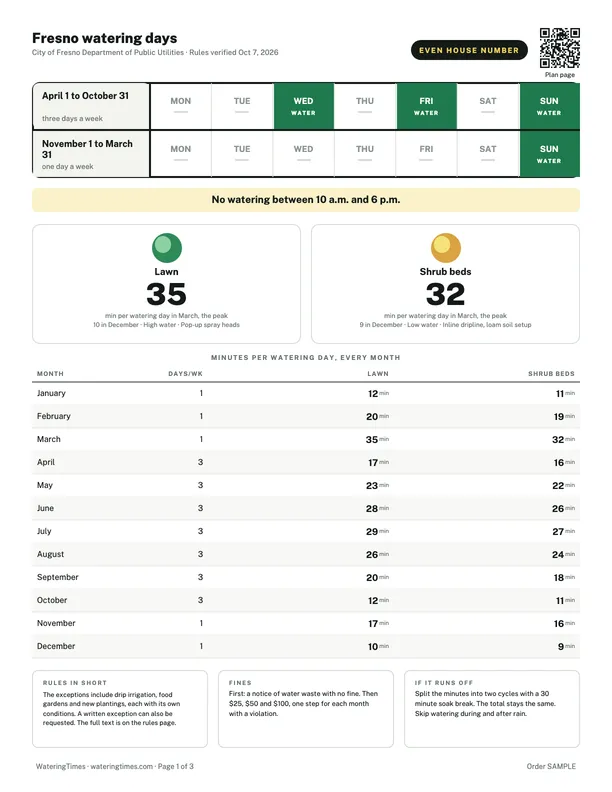Click the Lawn card's 35 minutes figure
Screen dimensions: 612x792
pos(167,294)
